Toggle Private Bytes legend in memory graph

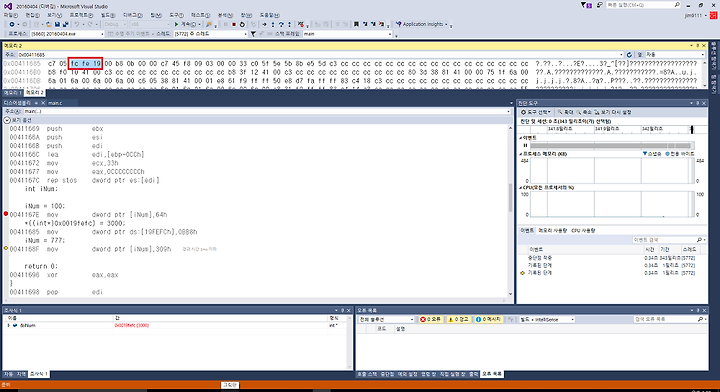[680, 154]
